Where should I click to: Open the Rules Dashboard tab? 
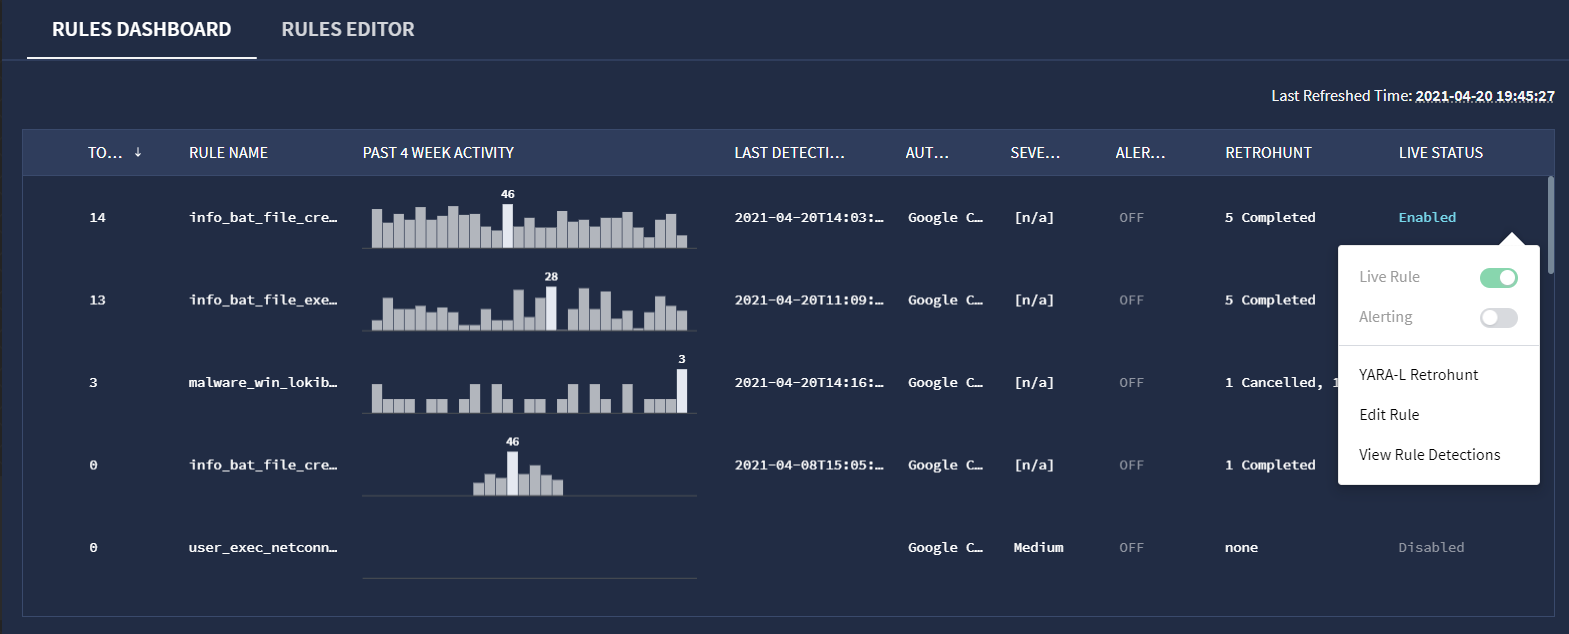141,30
